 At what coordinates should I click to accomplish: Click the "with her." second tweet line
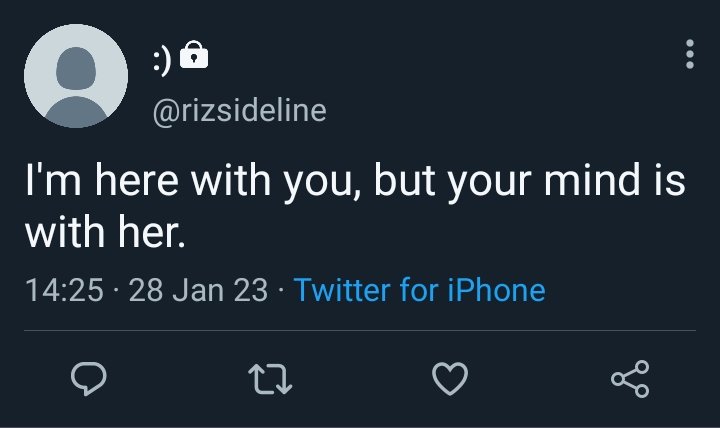point(106,232)
